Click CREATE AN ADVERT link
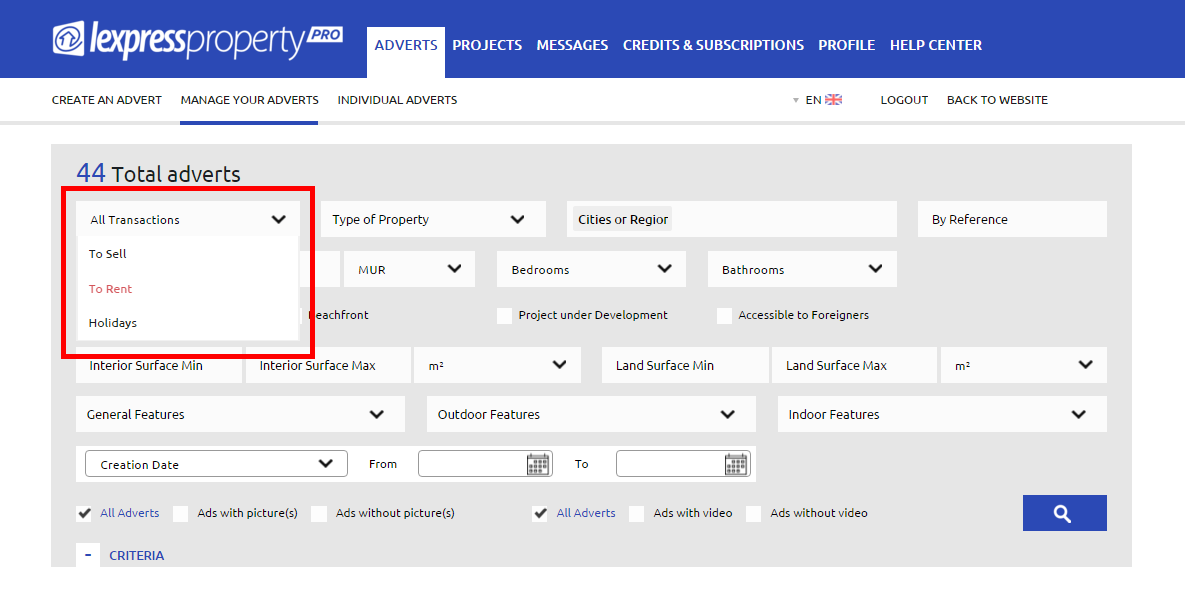 pos(107,100)
